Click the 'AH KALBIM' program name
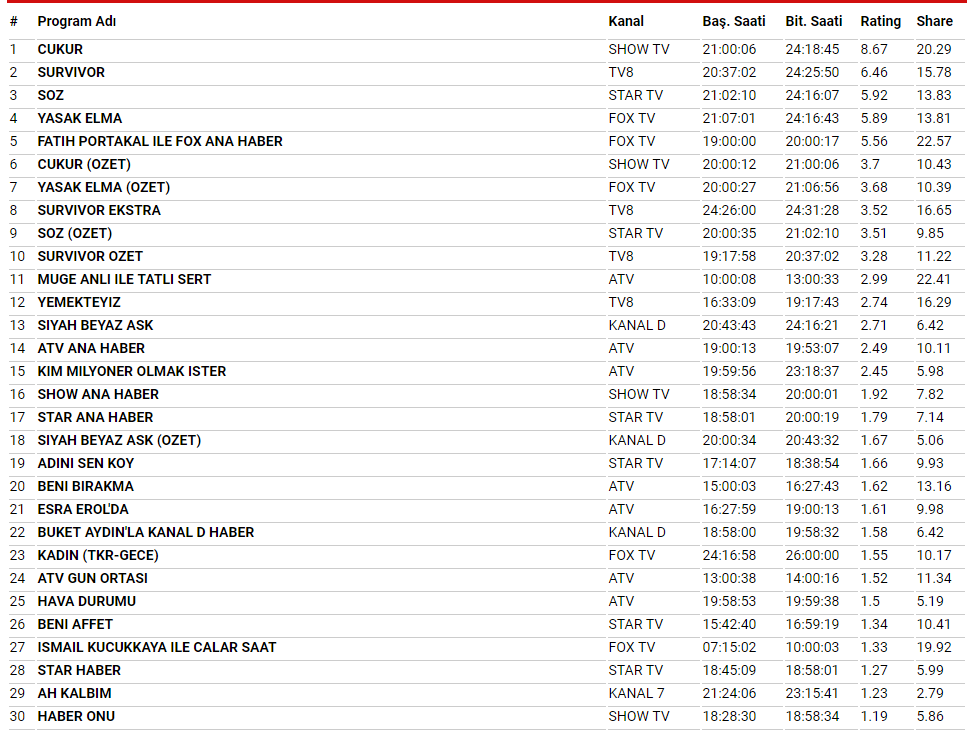Viewport: 967px width, 731px height. 75,693
